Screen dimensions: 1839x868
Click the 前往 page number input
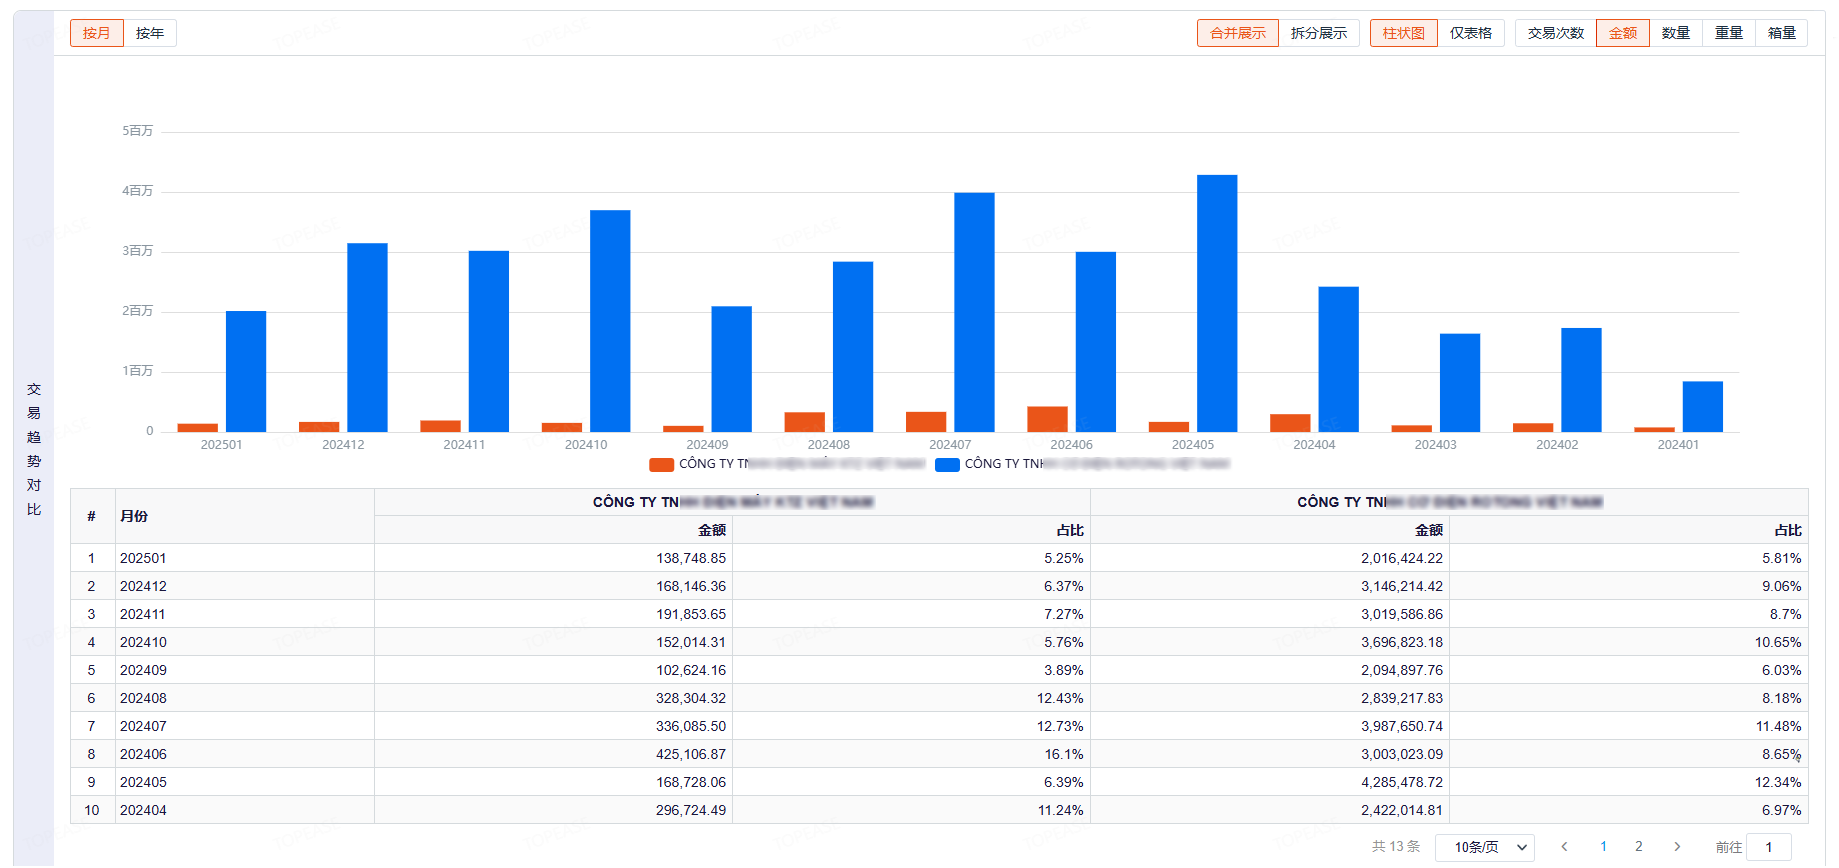1768,847
